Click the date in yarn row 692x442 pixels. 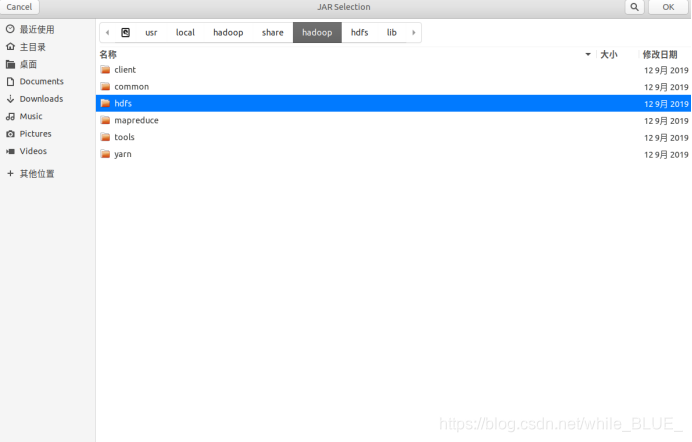point(666,154)
